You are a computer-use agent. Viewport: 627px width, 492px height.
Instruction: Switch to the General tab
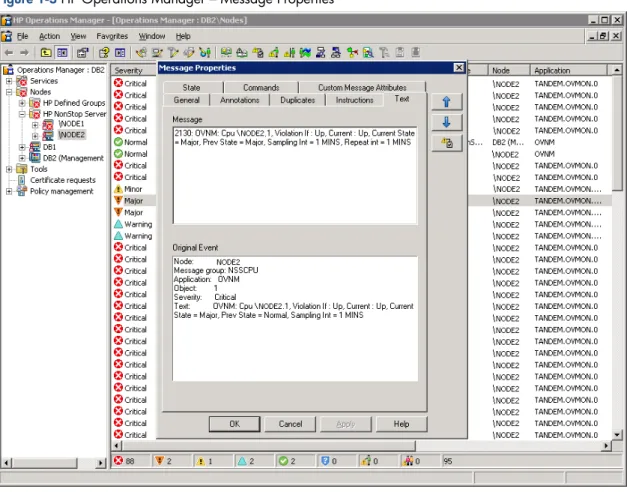(x=186, y=100)
